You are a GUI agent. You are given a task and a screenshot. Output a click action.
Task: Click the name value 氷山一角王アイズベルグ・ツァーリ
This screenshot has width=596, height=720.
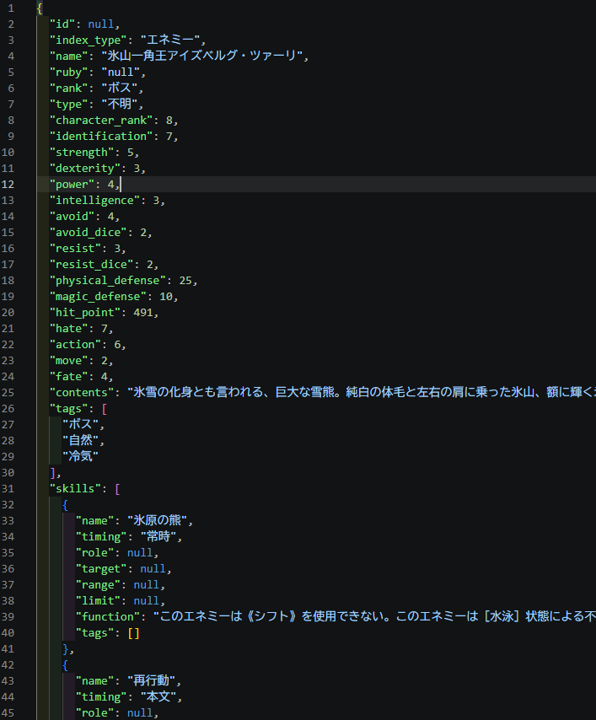tap(202, 56)
